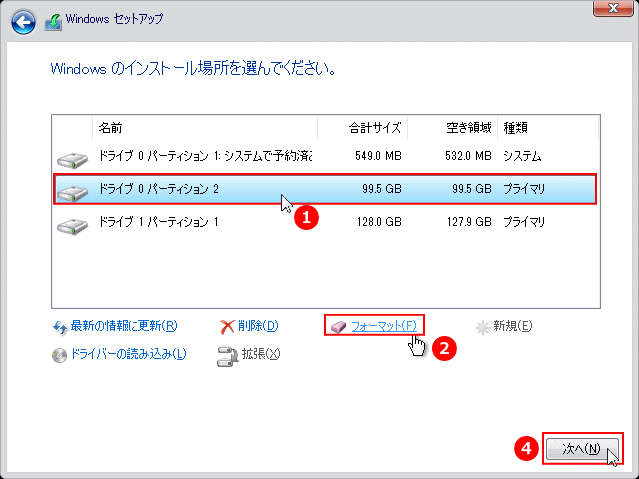Click the 128.0 GB total size cell

[379, 222]
